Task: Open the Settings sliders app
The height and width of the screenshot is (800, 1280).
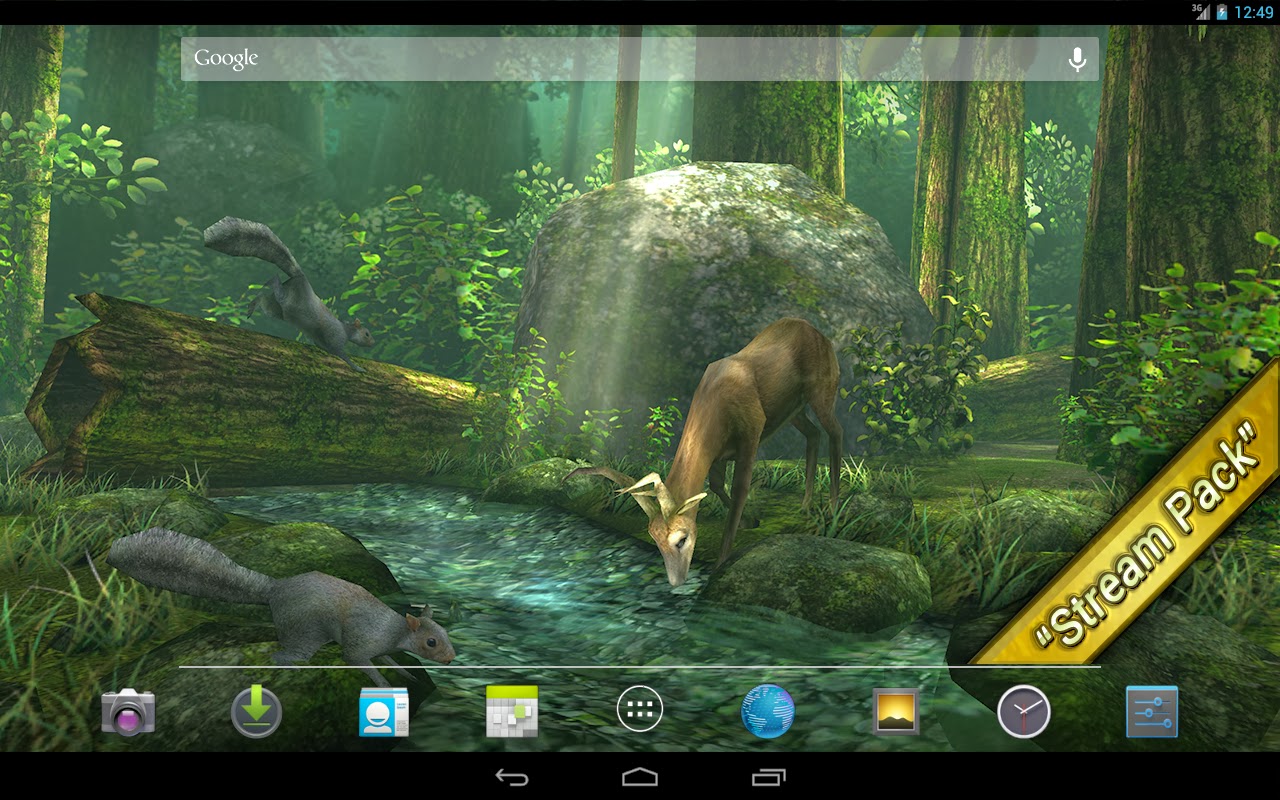Action: point(1152,712)
